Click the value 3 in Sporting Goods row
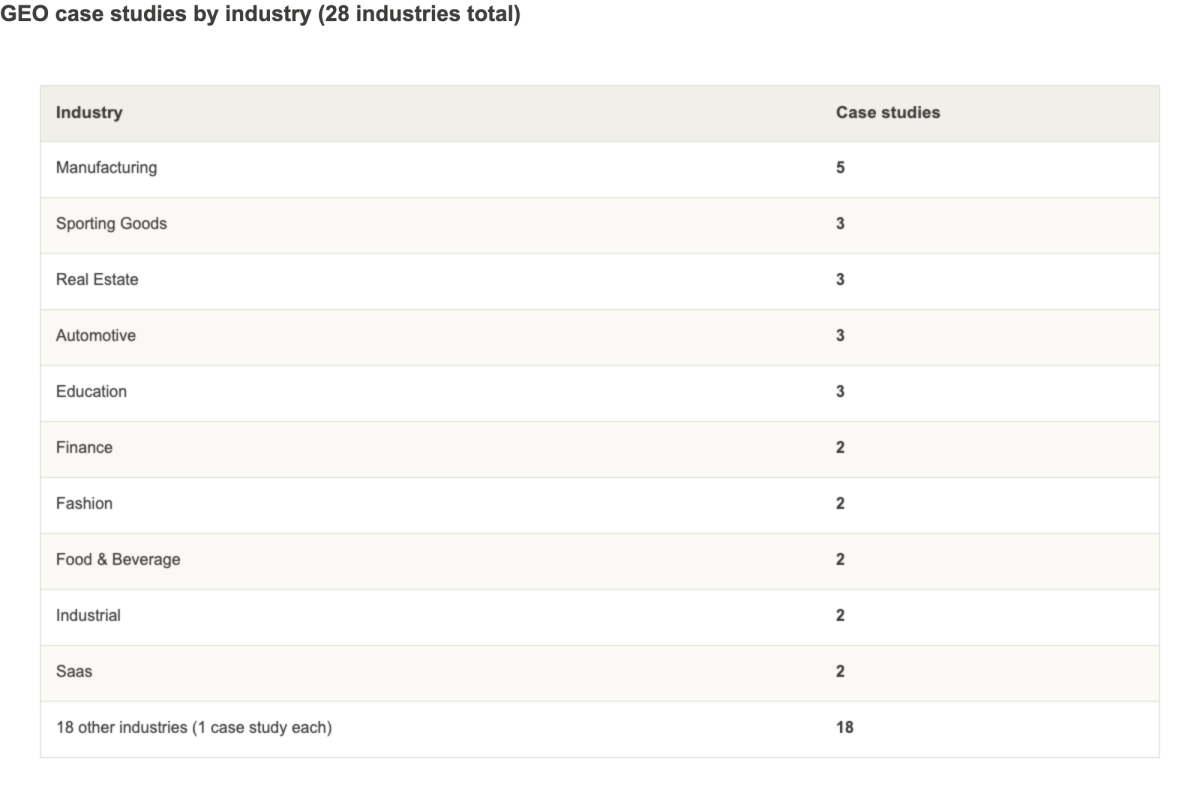This screenshot has width=1200, height=802. [840, 224]
